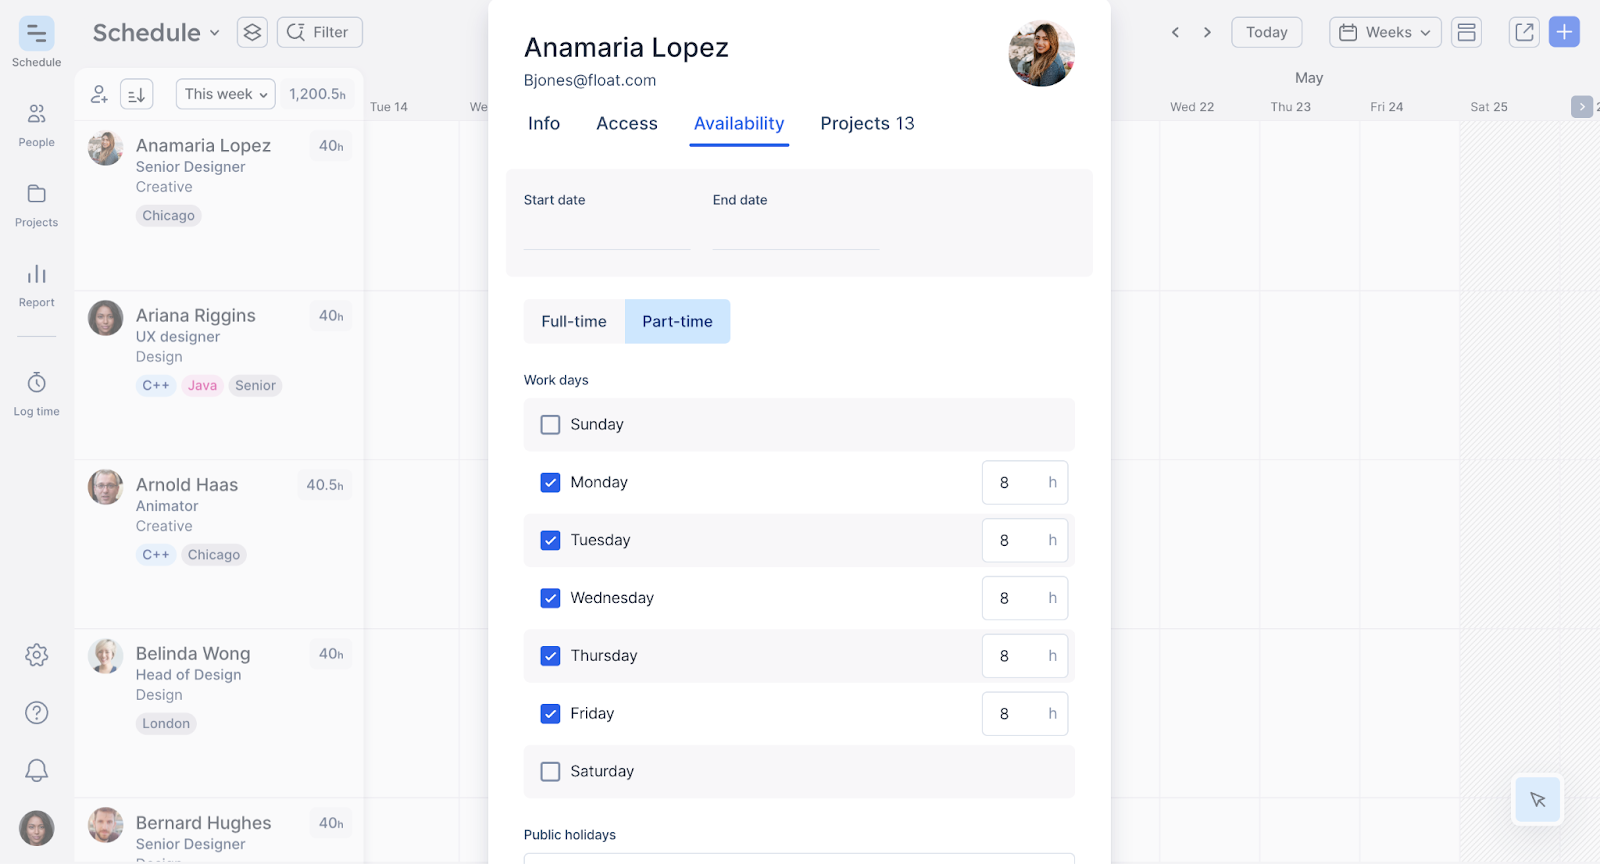Jump to Today on the schedule
The image size is (1600, 864).
click(x=1266, y=32)
